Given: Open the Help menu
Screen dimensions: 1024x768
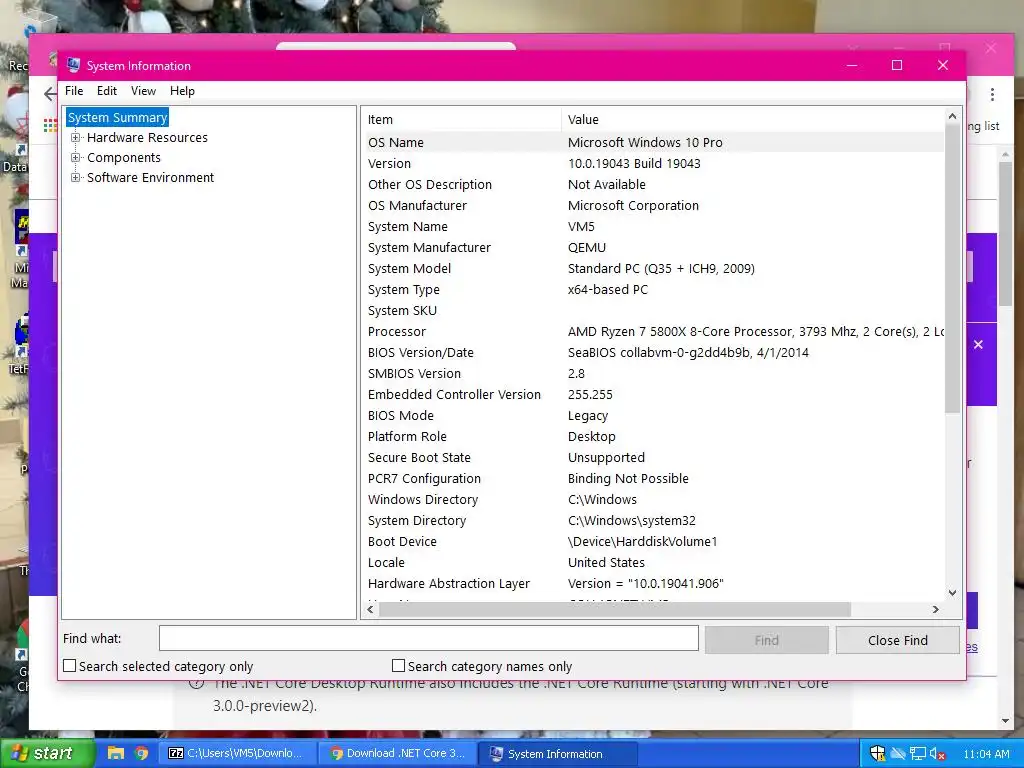Looking at the screenshot, I should click(182, 91).
